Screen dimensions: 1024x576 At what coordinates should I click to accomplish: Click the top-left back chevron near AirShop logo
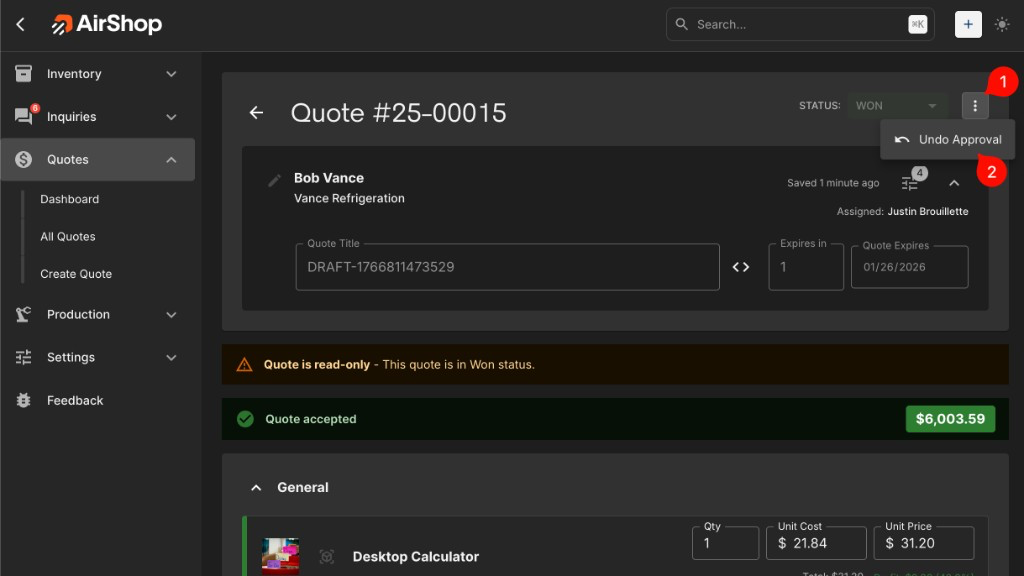pos(21,24)
